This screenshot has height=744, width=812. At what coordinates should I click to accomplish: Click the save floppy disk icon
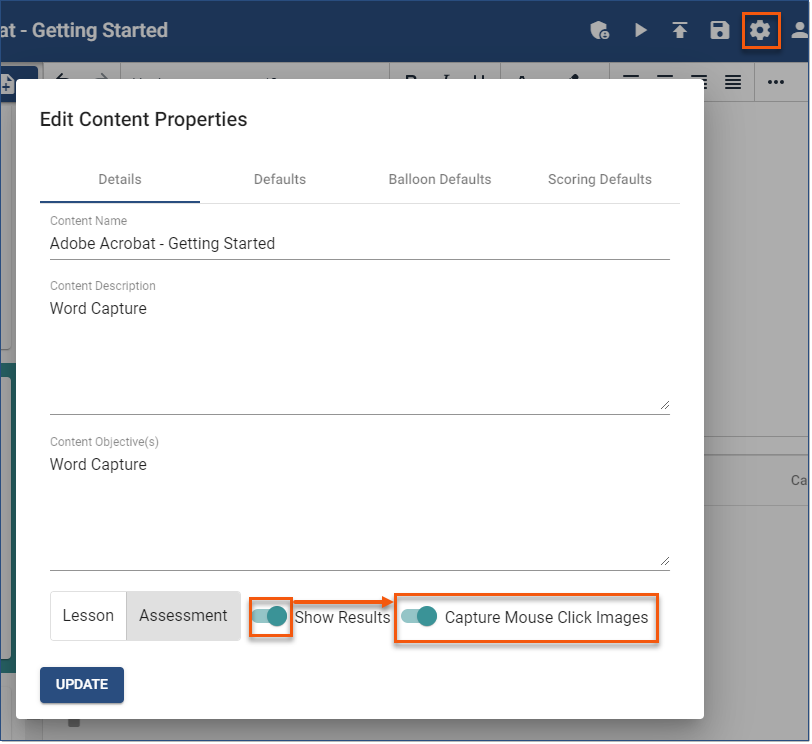pyautogui.click(x=720, y=30)
